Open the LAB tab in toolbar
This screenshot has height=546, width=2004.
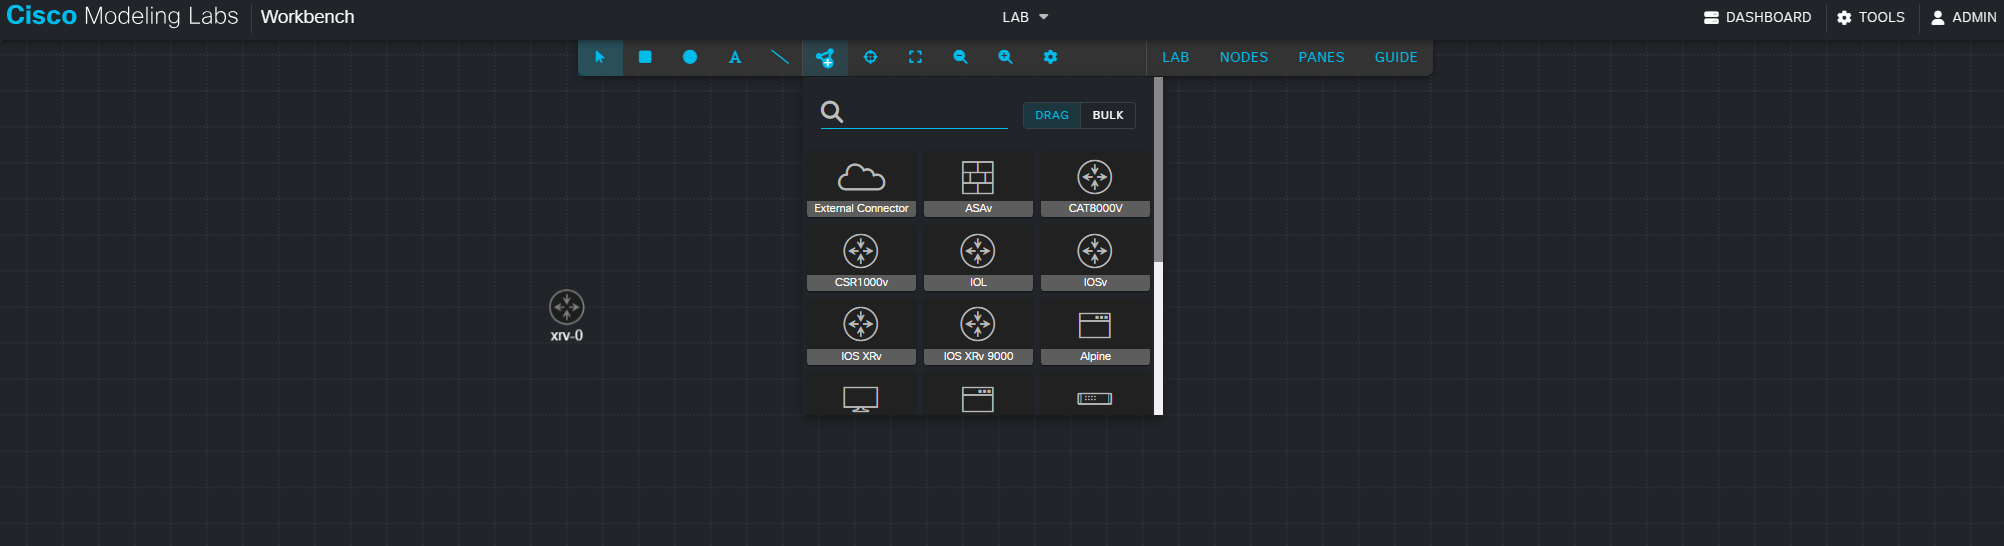coord(1175,57)
